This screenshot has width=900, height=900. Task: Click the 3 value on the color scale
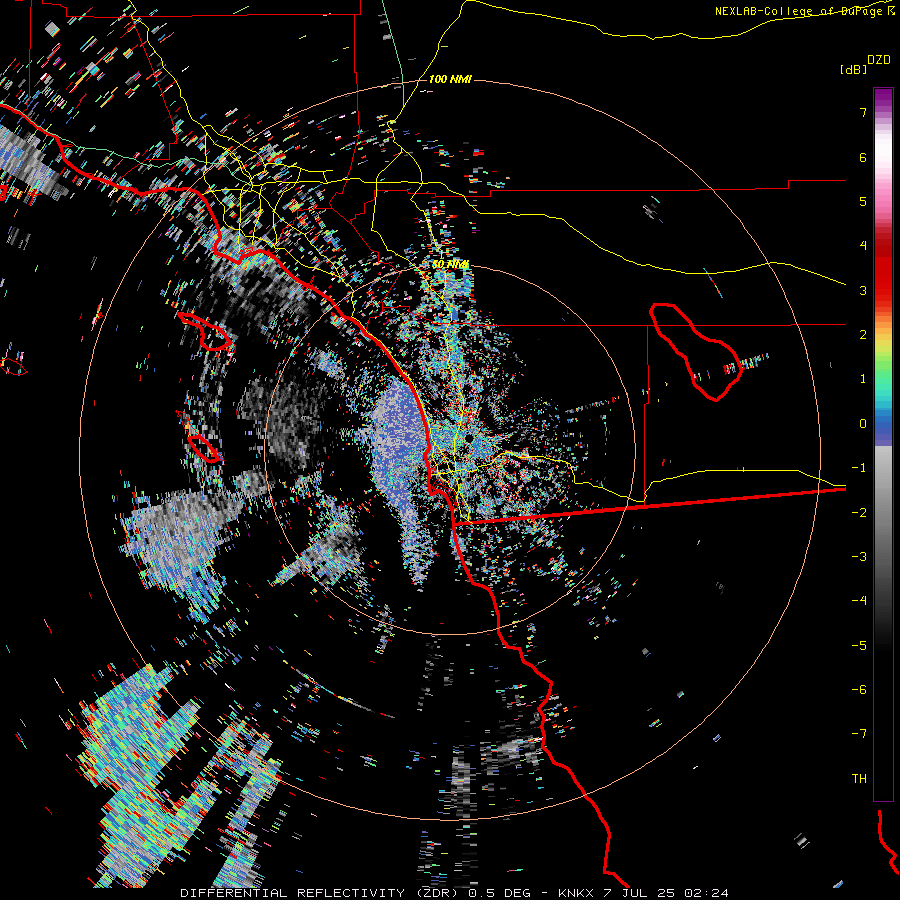863,290
